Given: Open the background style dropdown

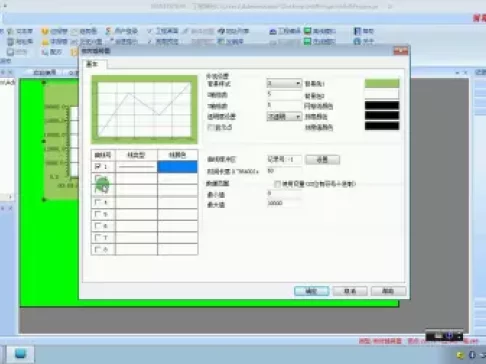Looking at the screenshot, I should [284, 83].
